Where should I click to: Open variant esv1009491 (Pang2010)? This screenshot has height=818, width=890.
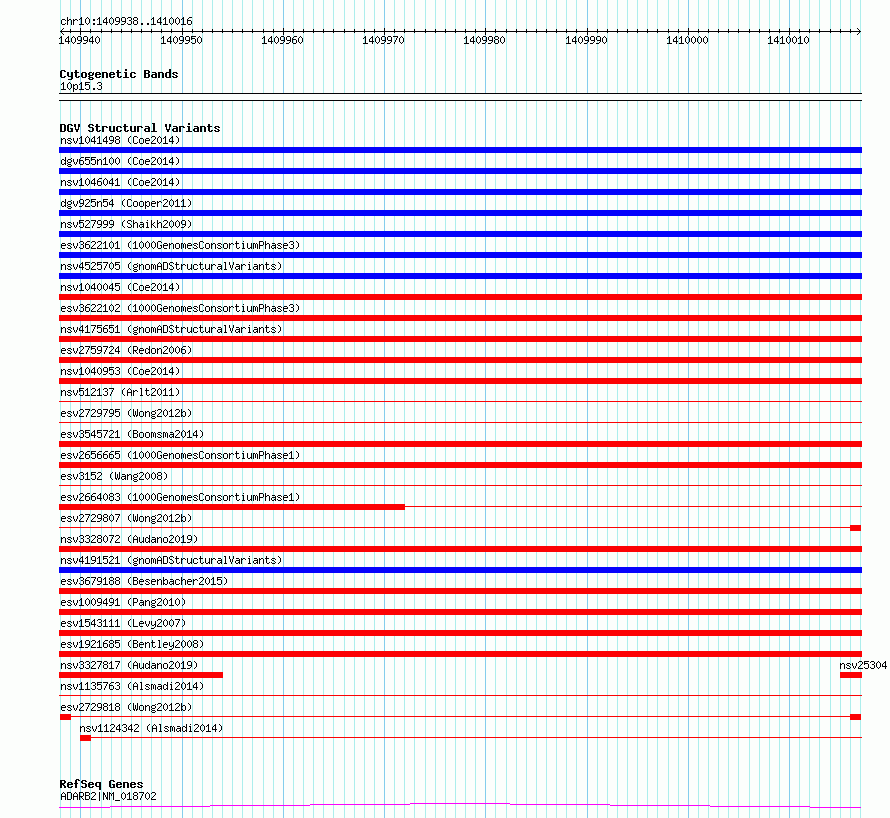pos(123,602)
